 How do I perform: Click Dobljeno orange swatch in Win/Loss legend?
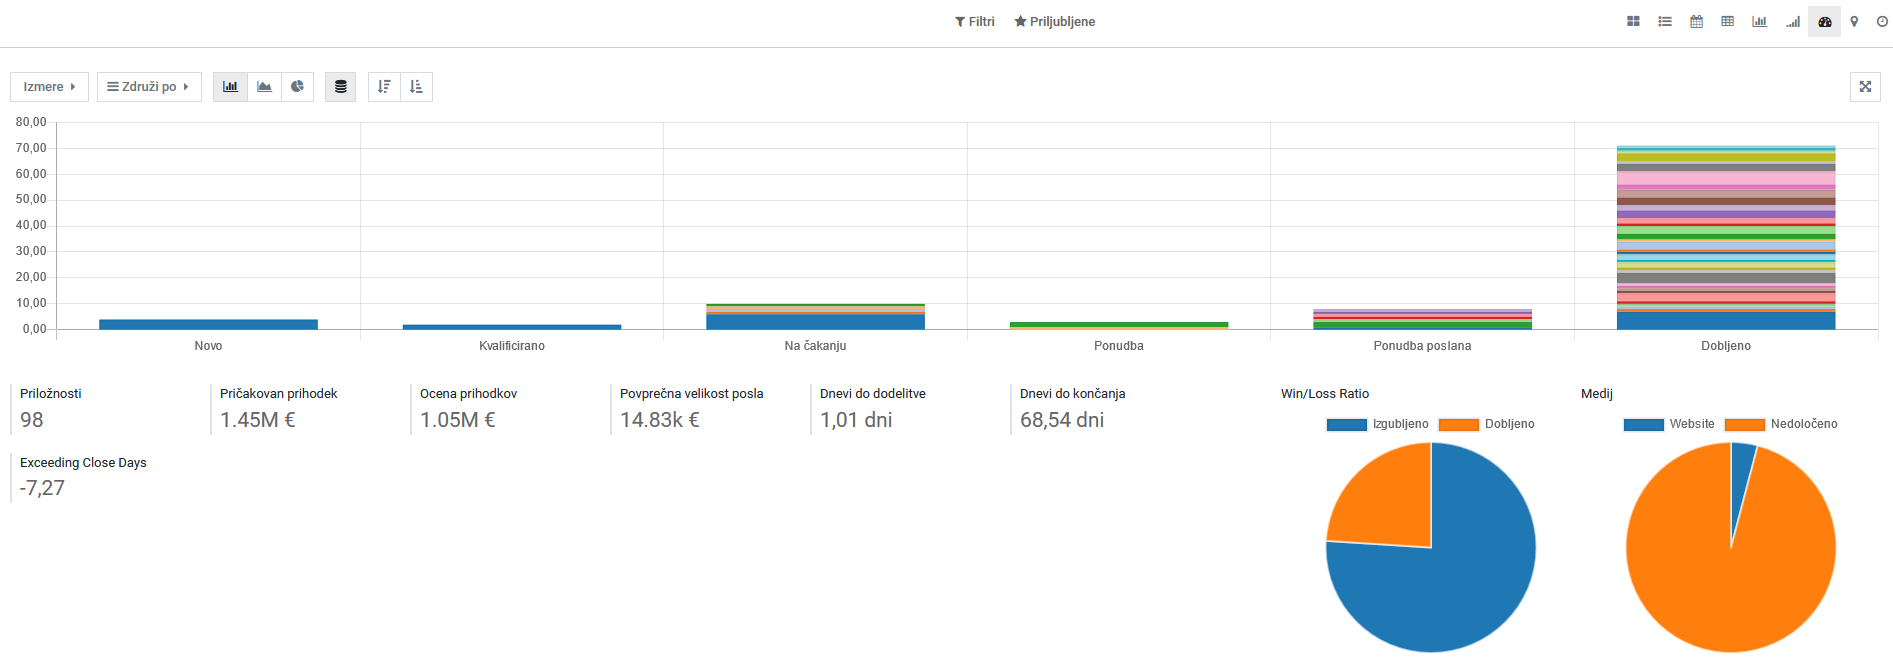1458,425
